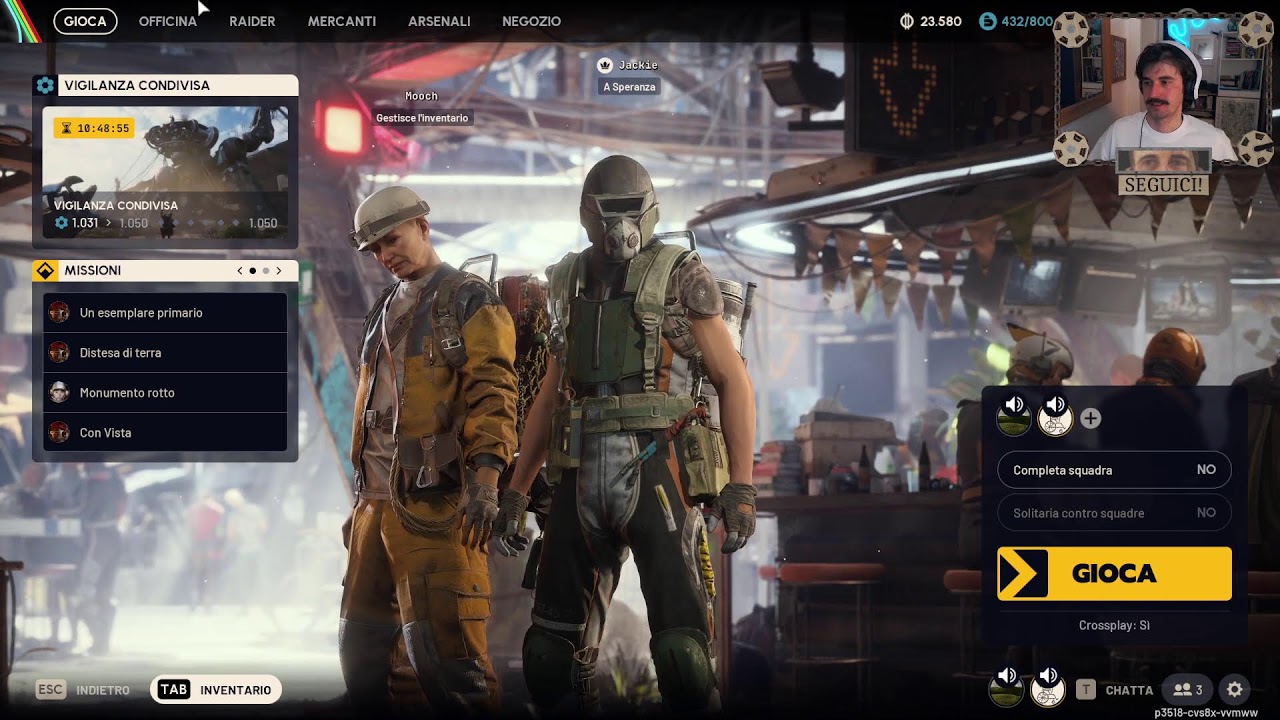Click the gear icon on Vigilanza Condivisa header
The height and width of the screenshot is (720, 1280).
click(45, 85)
